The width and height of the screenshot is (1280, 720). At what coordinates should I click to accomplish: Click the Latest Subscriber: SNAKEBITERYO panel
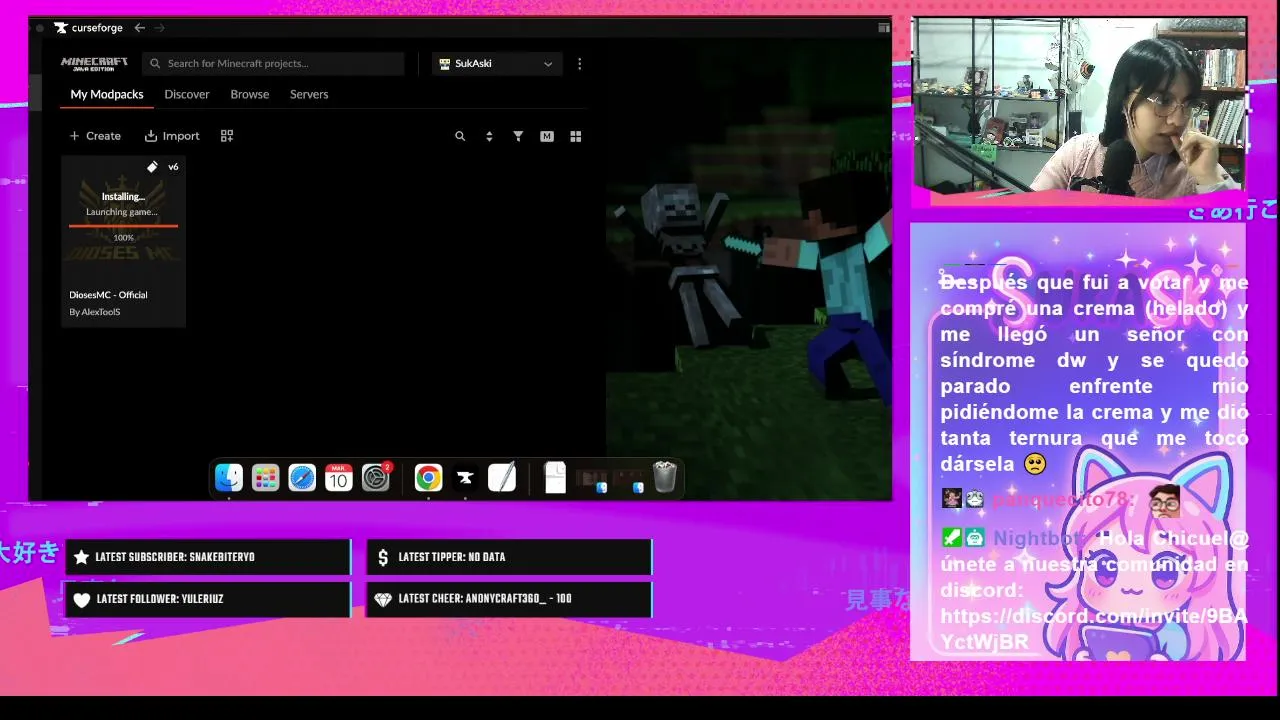(x=208, y=557)
